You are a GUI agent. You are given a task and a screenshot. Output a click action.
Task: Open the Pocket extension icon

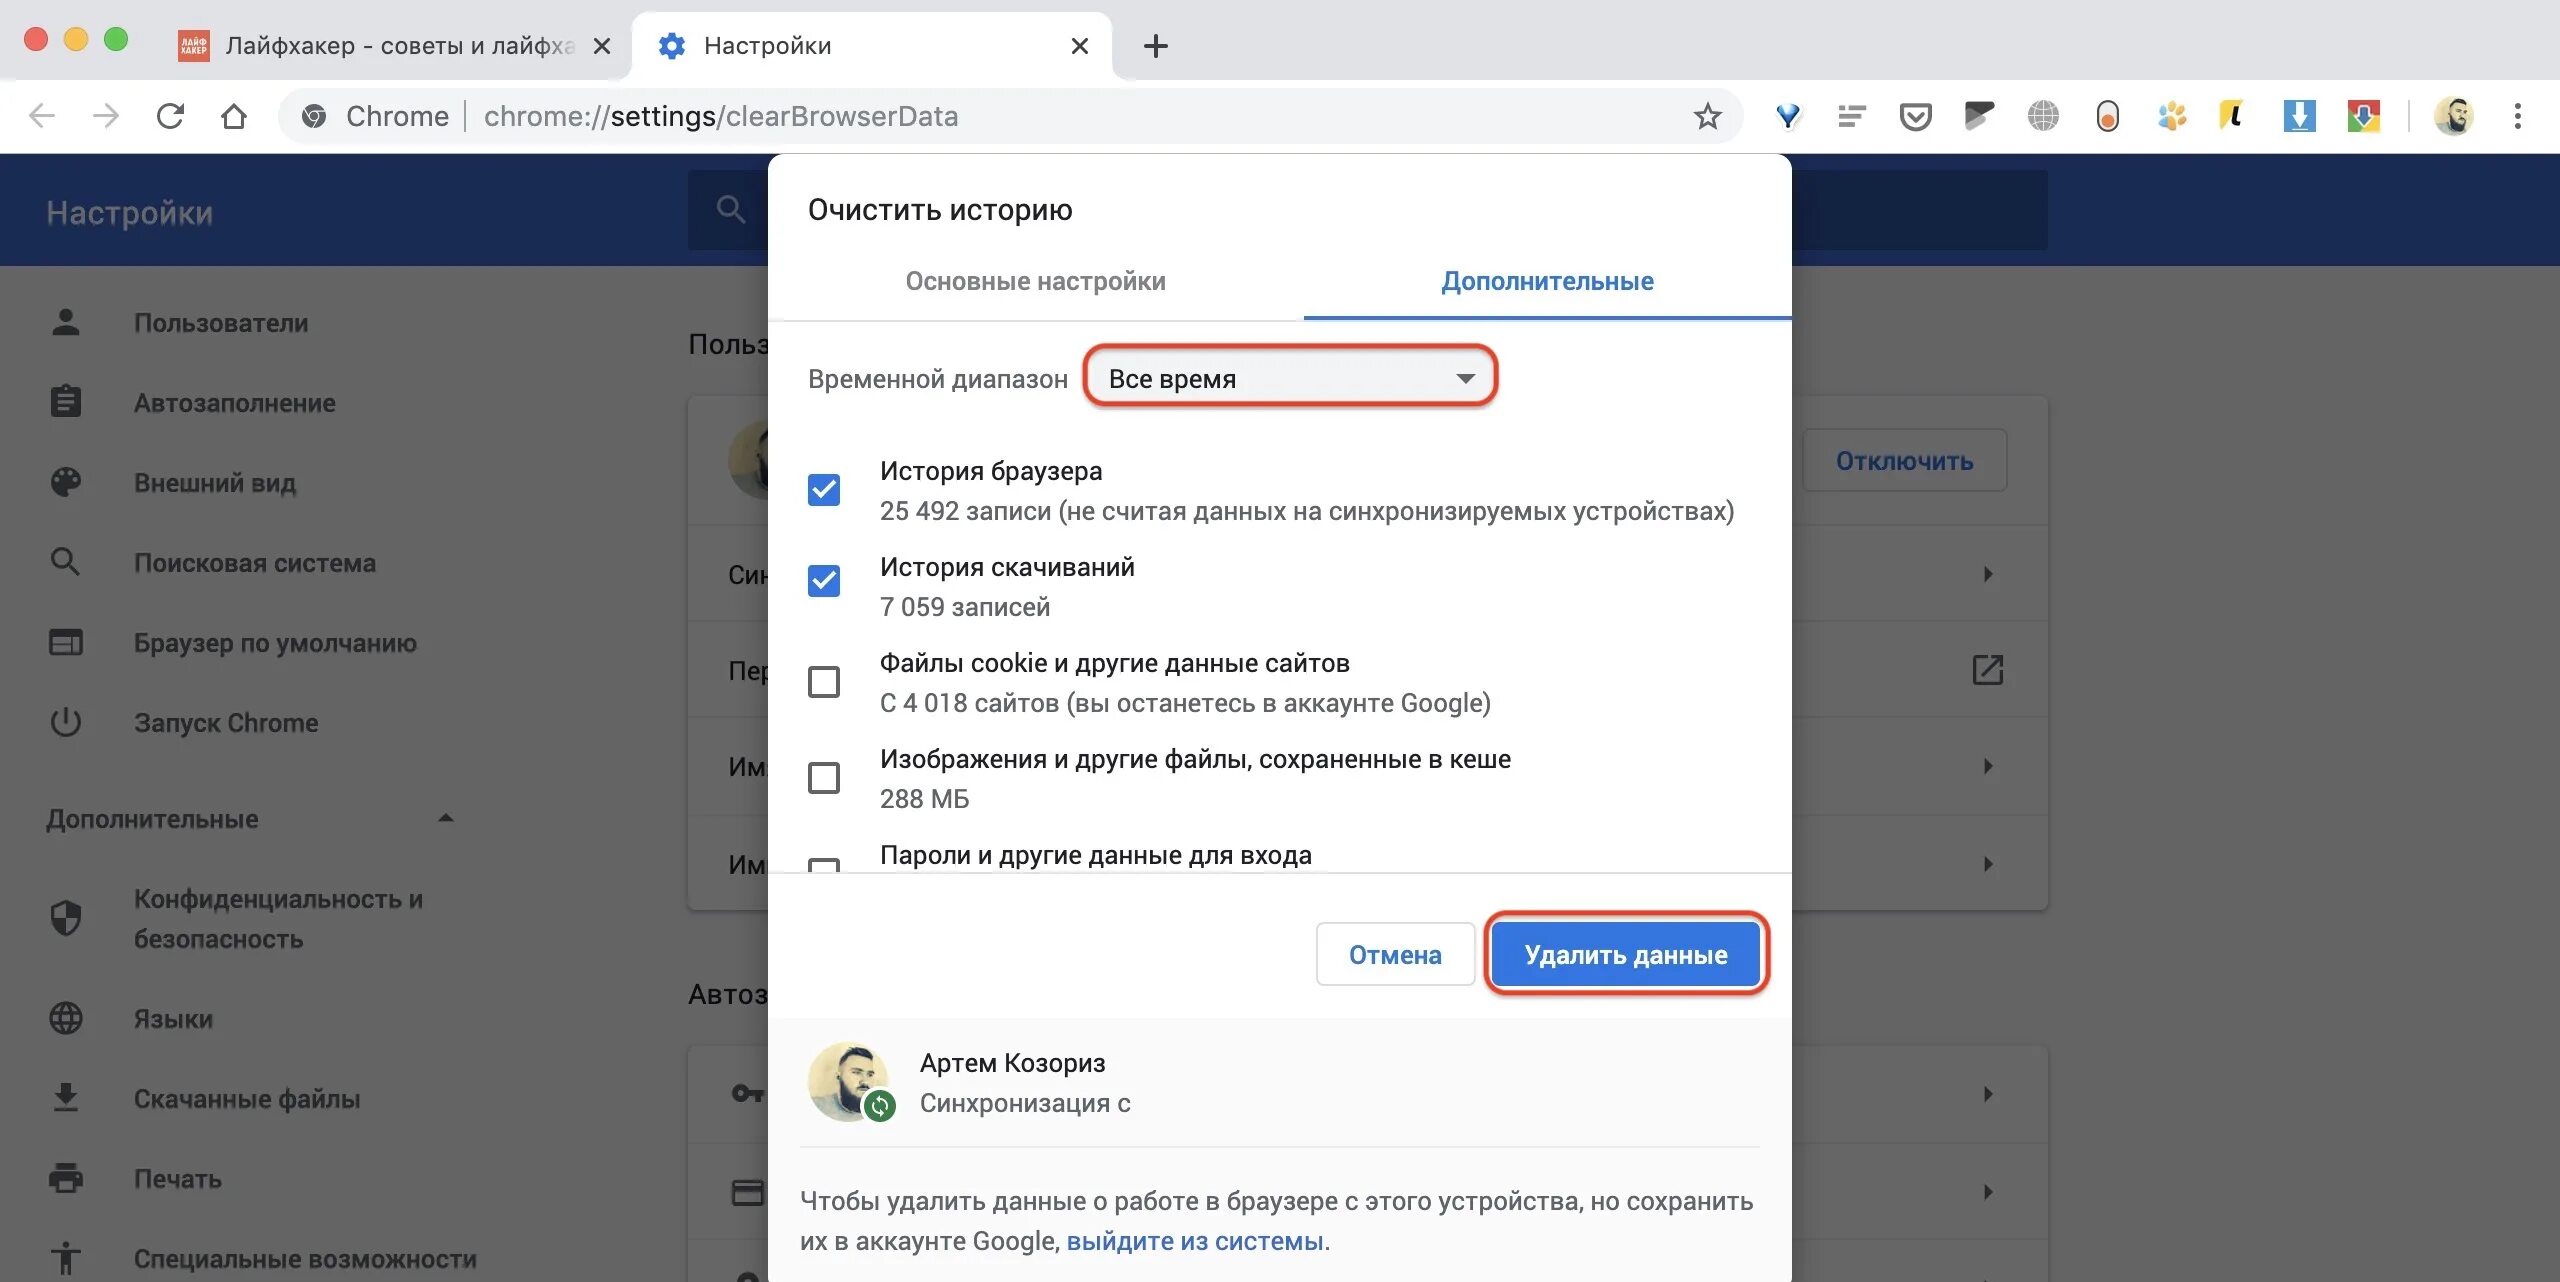[1915, 117]
